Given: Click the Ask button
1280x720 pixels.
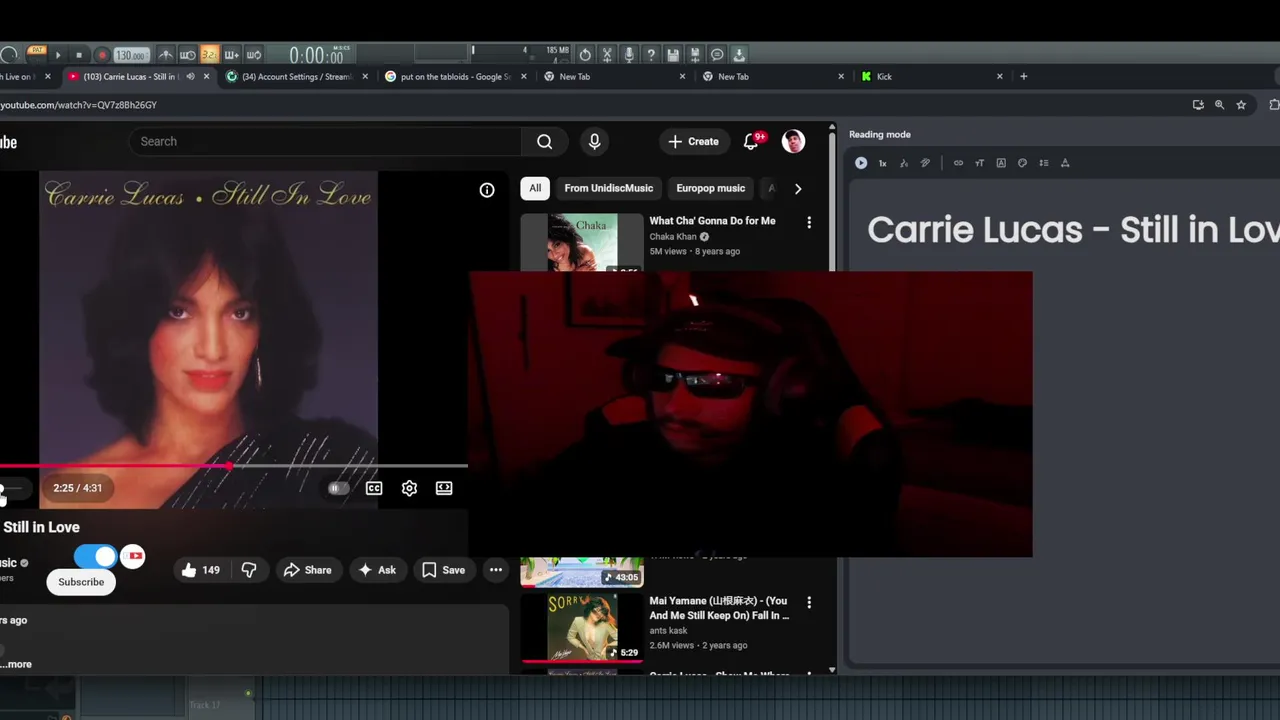Looking at the screenshot, I should (x=377, y=570).
